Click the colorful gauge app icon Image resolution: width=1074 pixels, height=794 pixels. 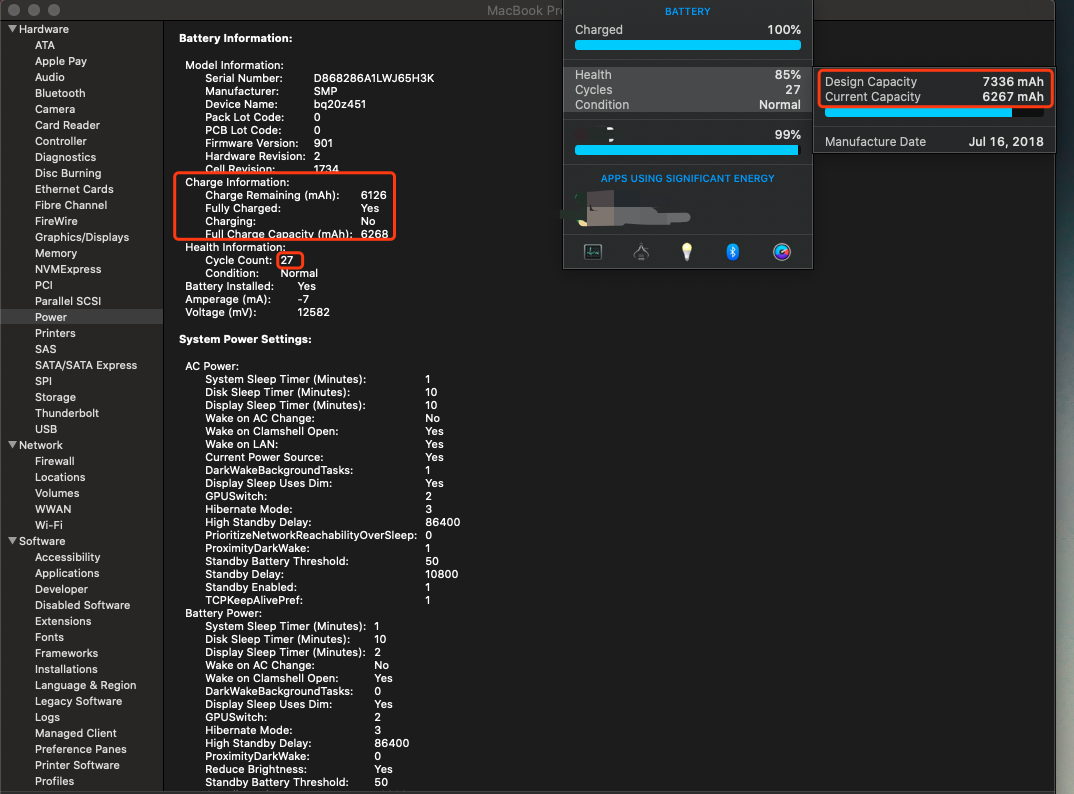(x=782, y=252)
